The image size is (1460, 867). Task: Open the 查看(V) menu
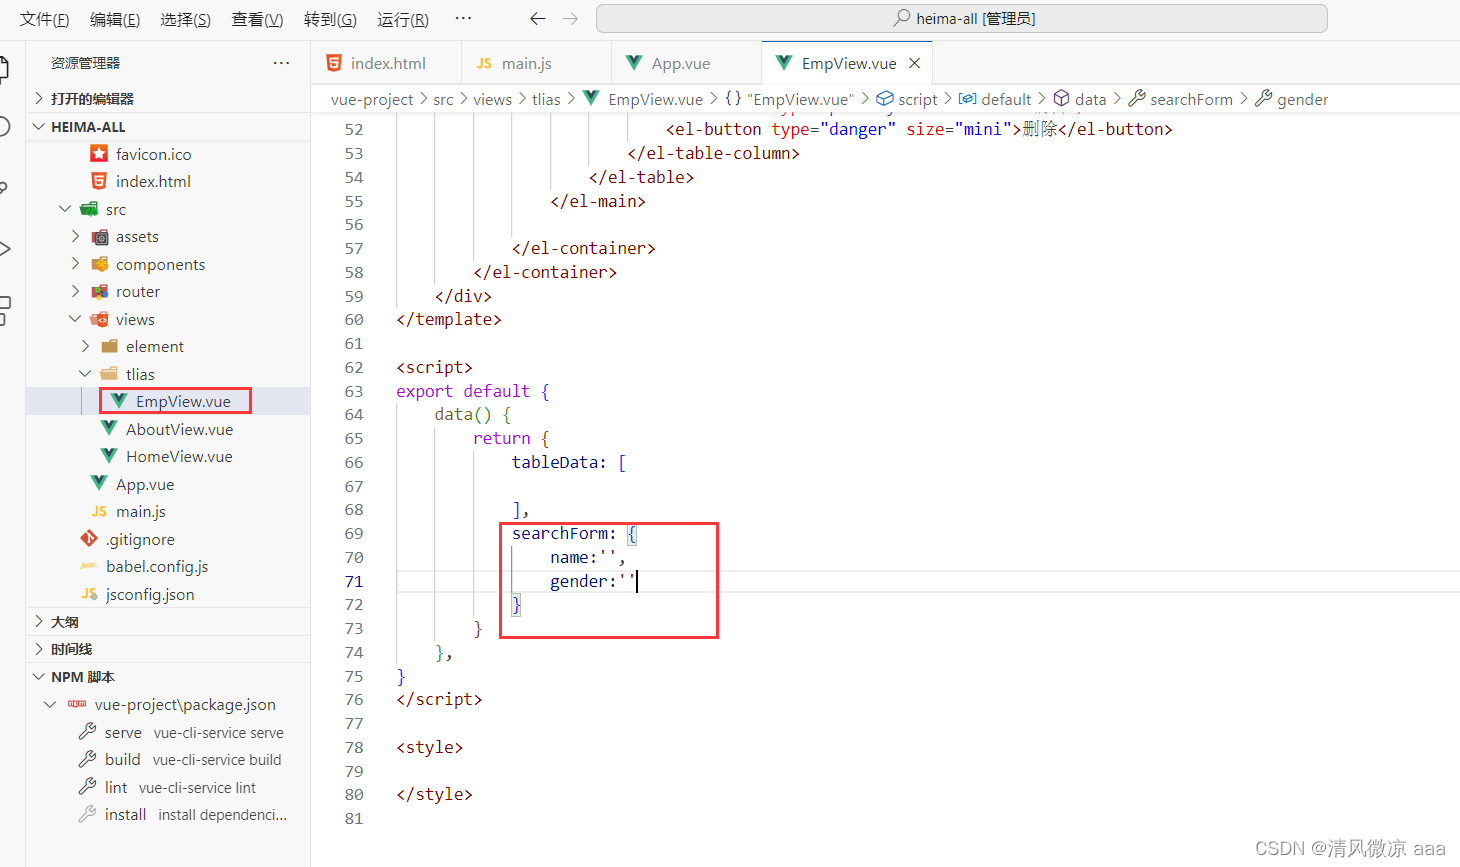coord(257,19)
